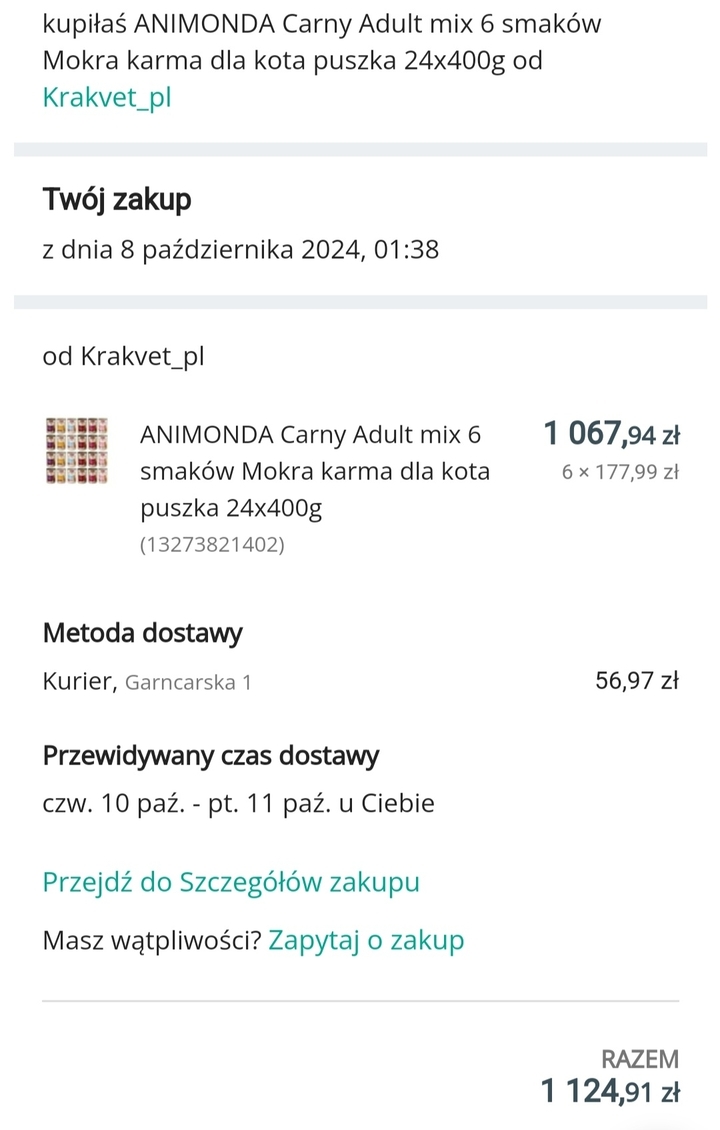Screen dimensions: 720x1130
Task: Click the item price 1 067,94 zł
Action: coord(611,434)
